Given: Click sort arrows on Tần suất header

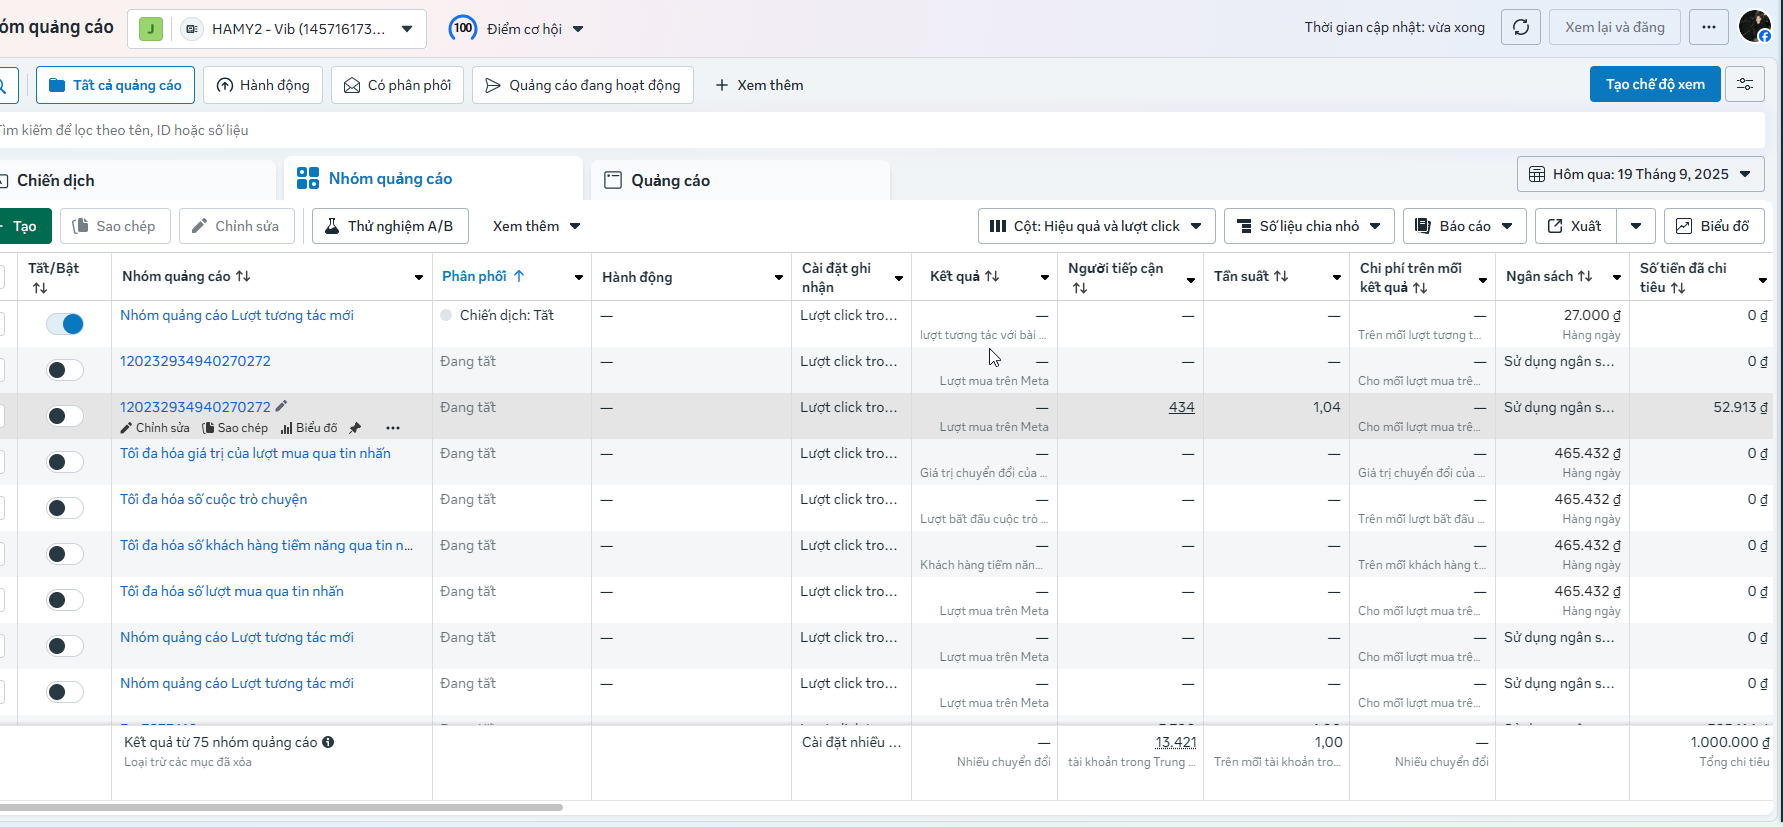Looking at the screenshot, I should click(x=1281, y=276).
